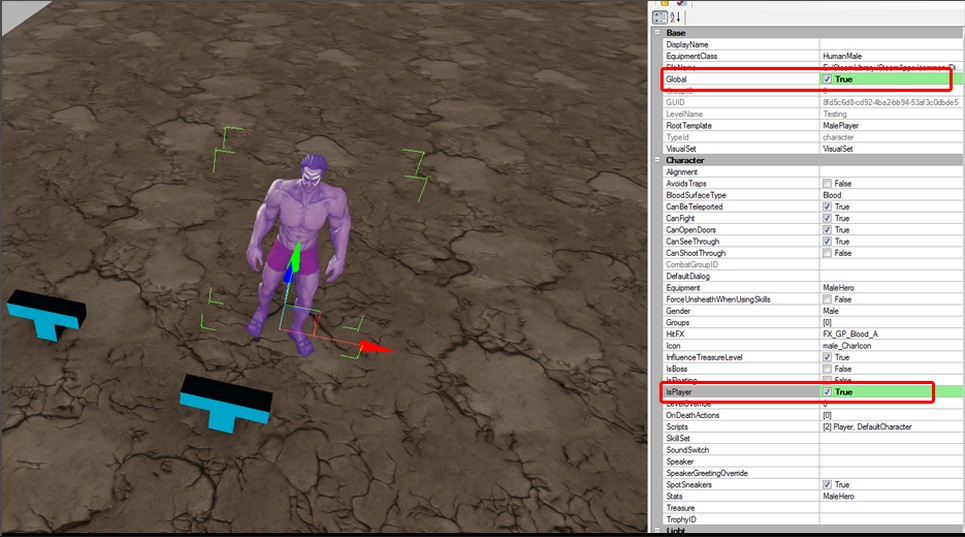
Task: Grab the red X-axis gizmo arrow
Action: (x=375, y=348)
